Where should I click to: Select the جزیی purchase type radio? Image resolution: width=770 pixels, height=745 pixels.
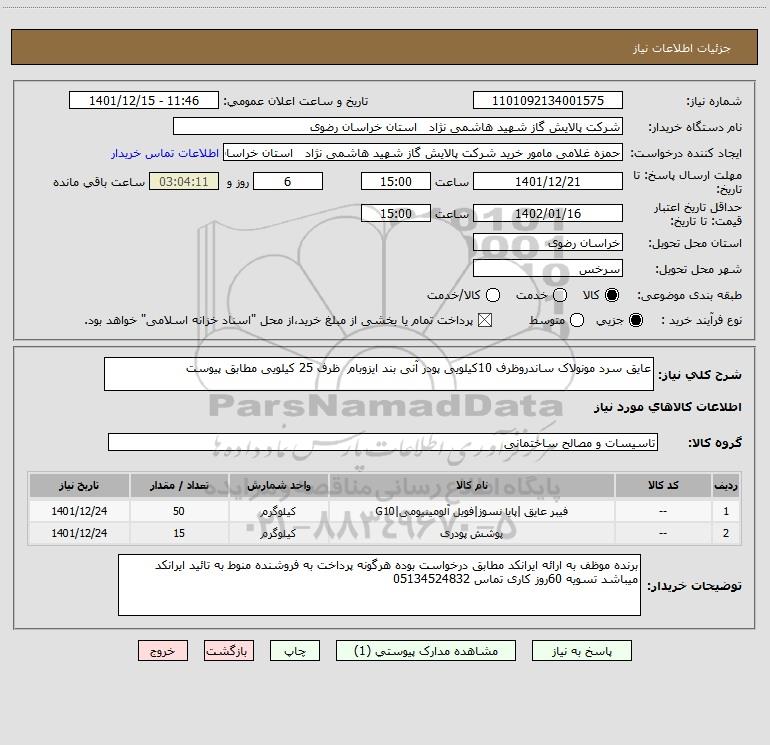tap(635, 320)
